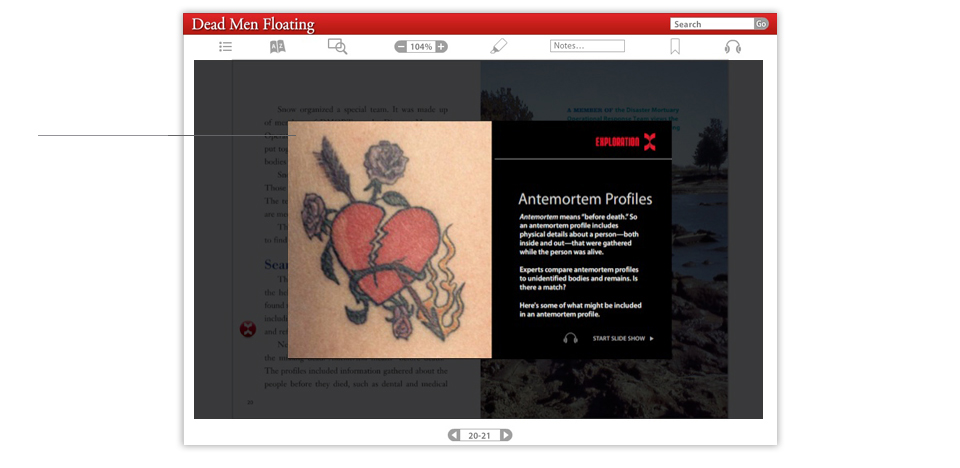Click the red X Exploration icon in popup
960x468 pixels.
[x=650, y=142]
